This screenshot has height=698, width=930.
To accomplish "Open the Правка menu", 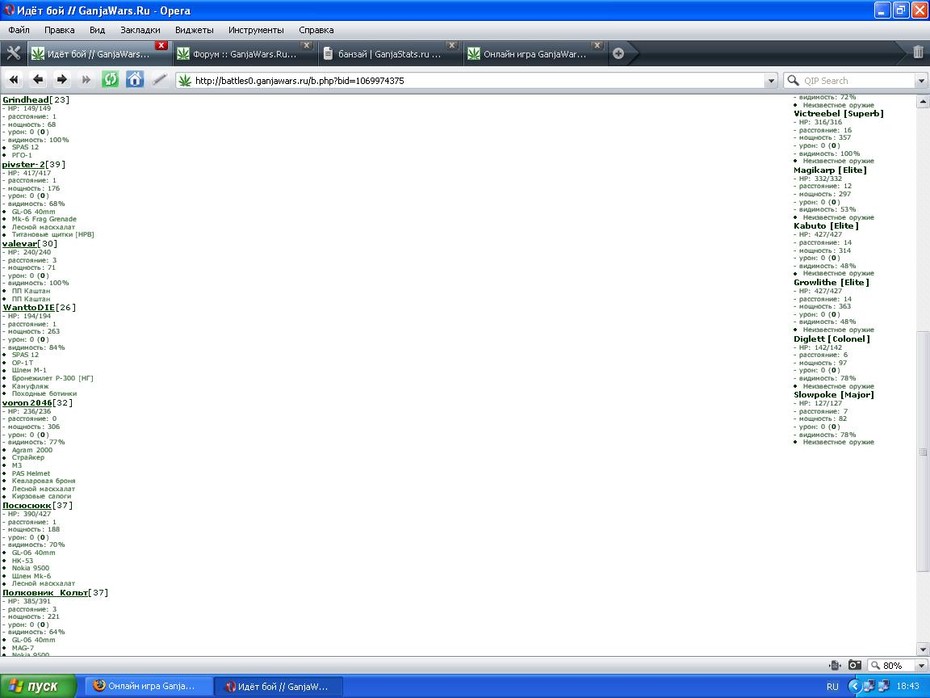I will 59,30.
